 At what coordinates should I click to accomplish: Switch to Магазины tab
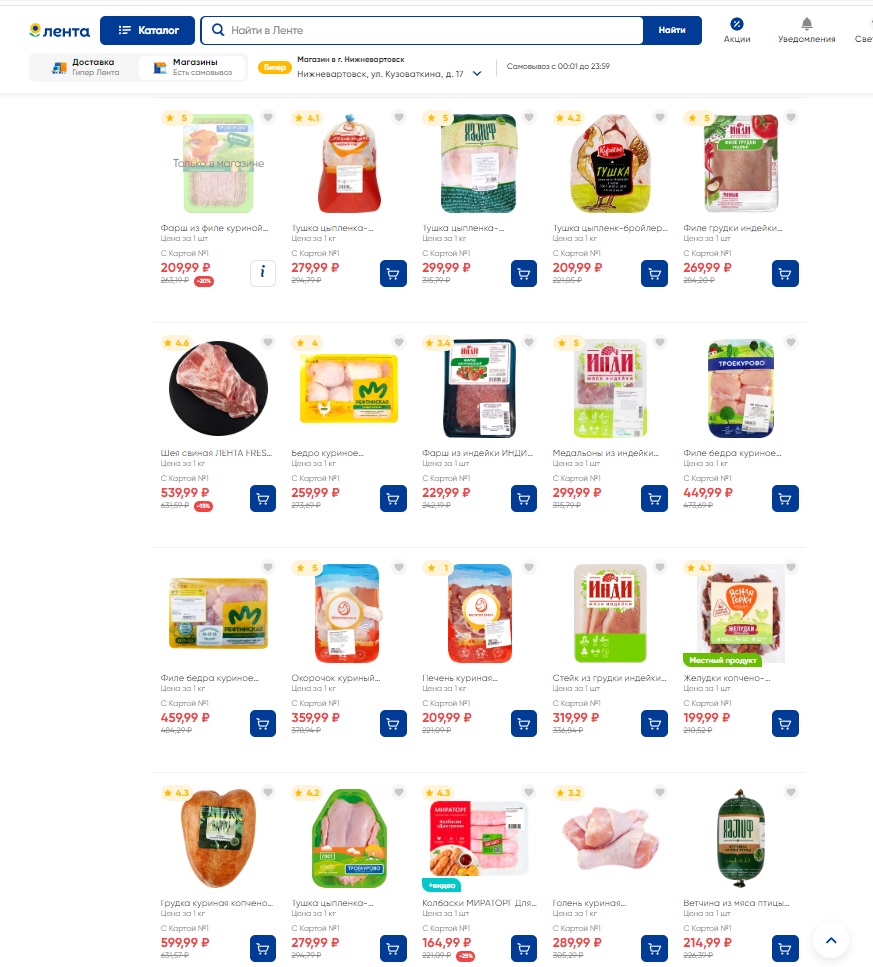point(192,67)
